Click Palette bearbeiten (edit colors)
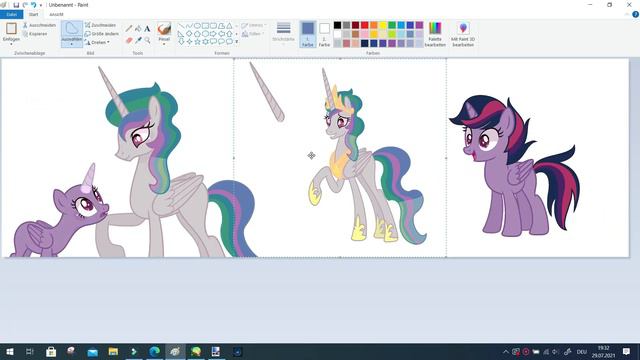 point(435,35)
